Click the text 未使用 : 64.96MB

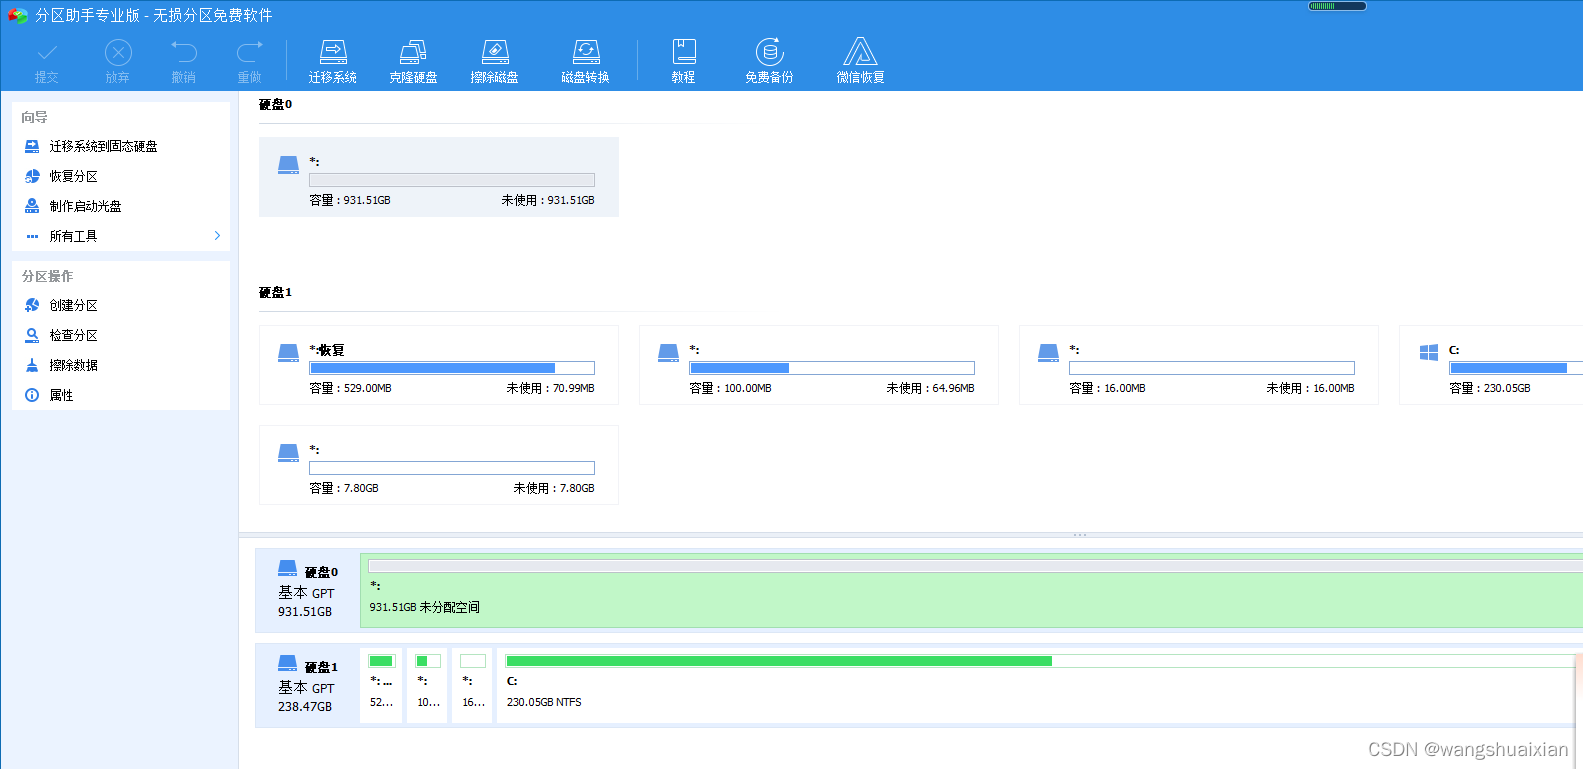(930, 388)
